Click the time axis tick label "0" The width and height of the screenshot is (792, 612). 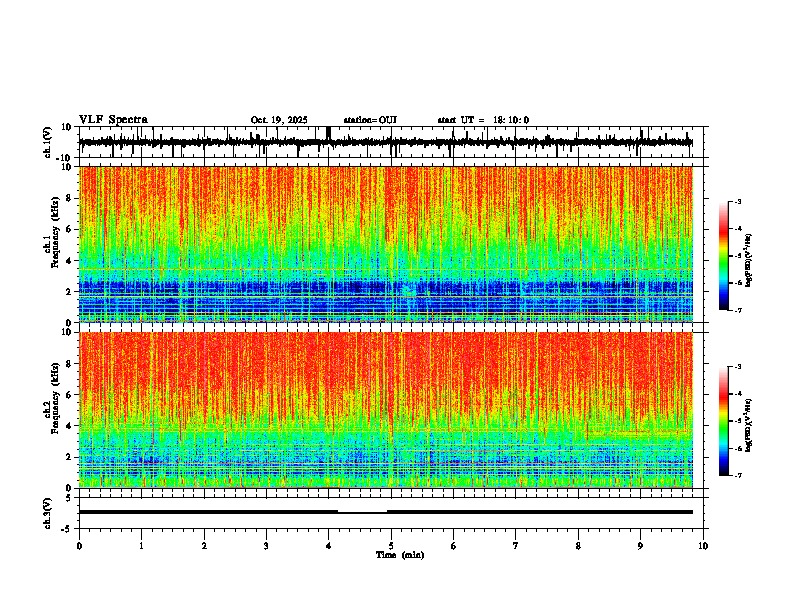[79, 546]
